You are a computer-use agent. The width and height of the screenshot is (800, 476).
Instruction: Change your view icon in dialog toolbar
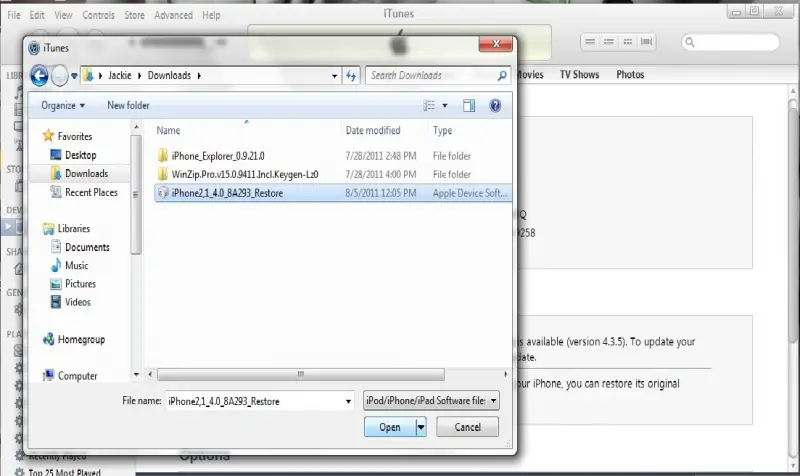[429, 106]
